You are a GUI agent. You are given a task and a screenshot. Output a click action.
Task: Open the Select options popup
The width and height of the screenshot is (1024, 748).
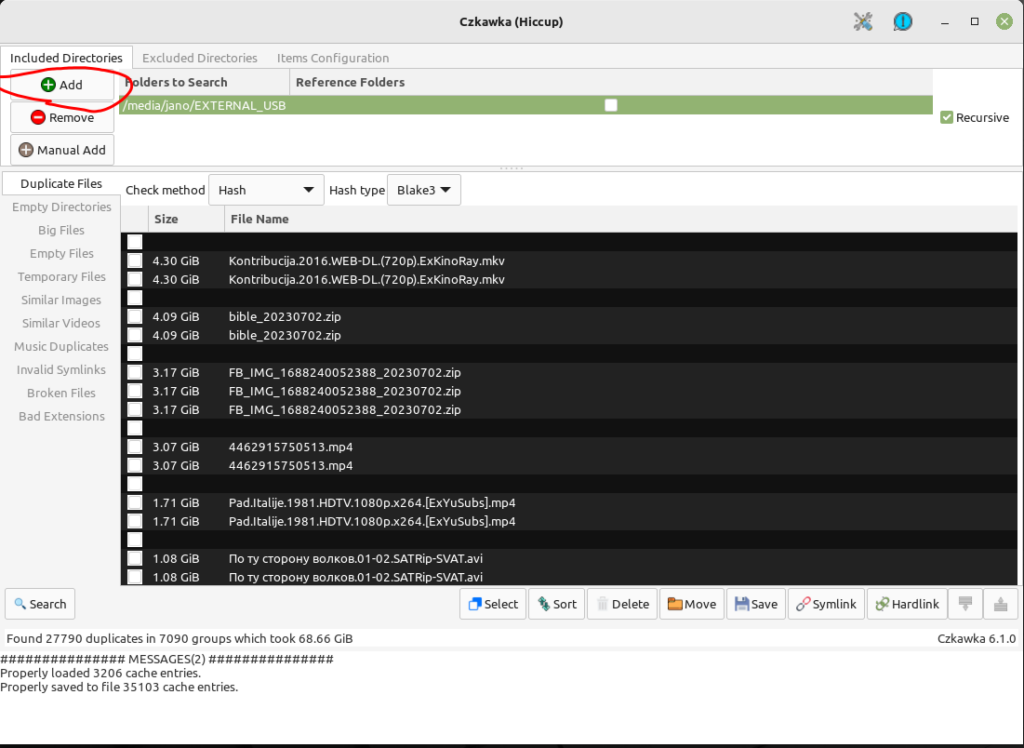tap(492, 603)
